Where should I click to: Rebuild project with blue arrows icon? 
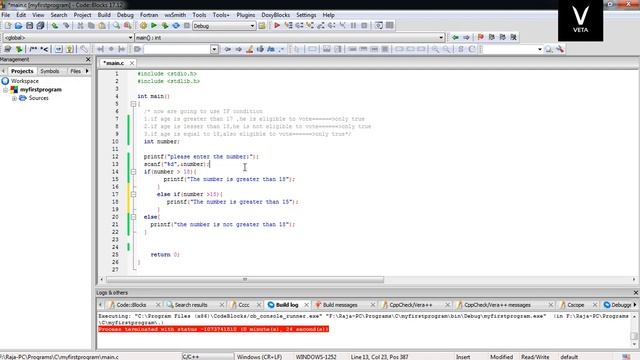(176, 26)
